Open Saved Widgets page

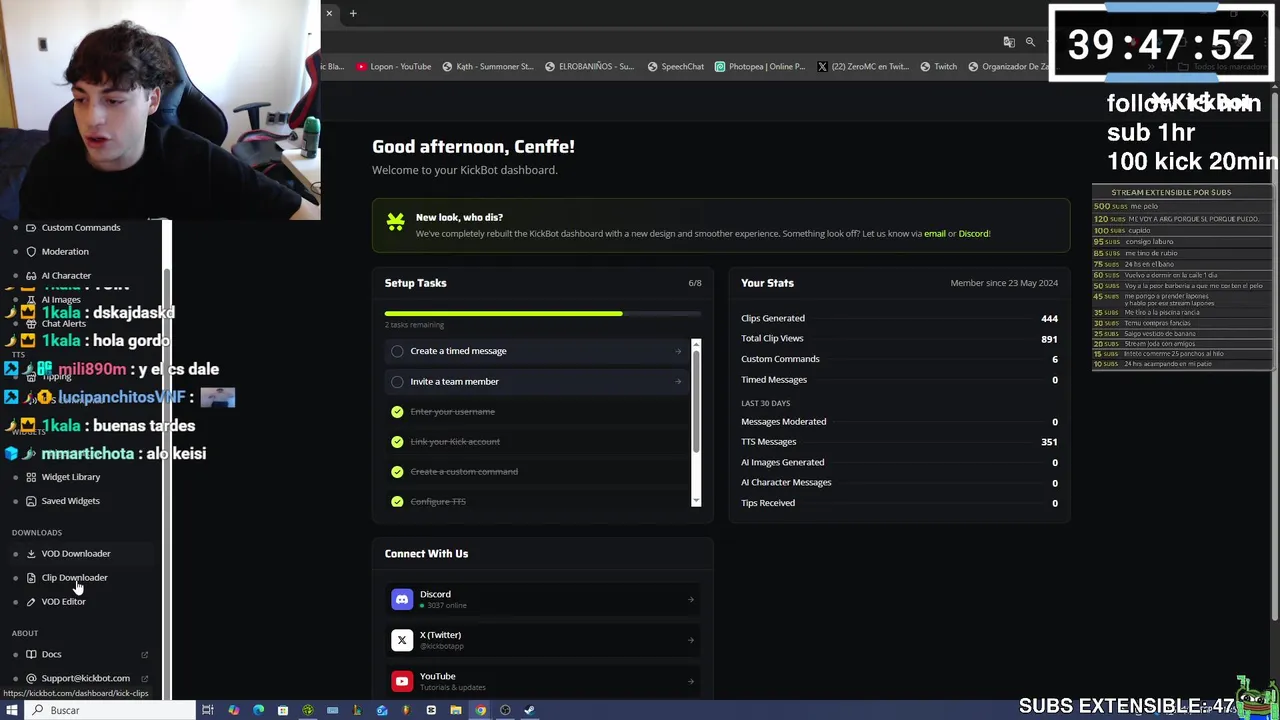70,501
